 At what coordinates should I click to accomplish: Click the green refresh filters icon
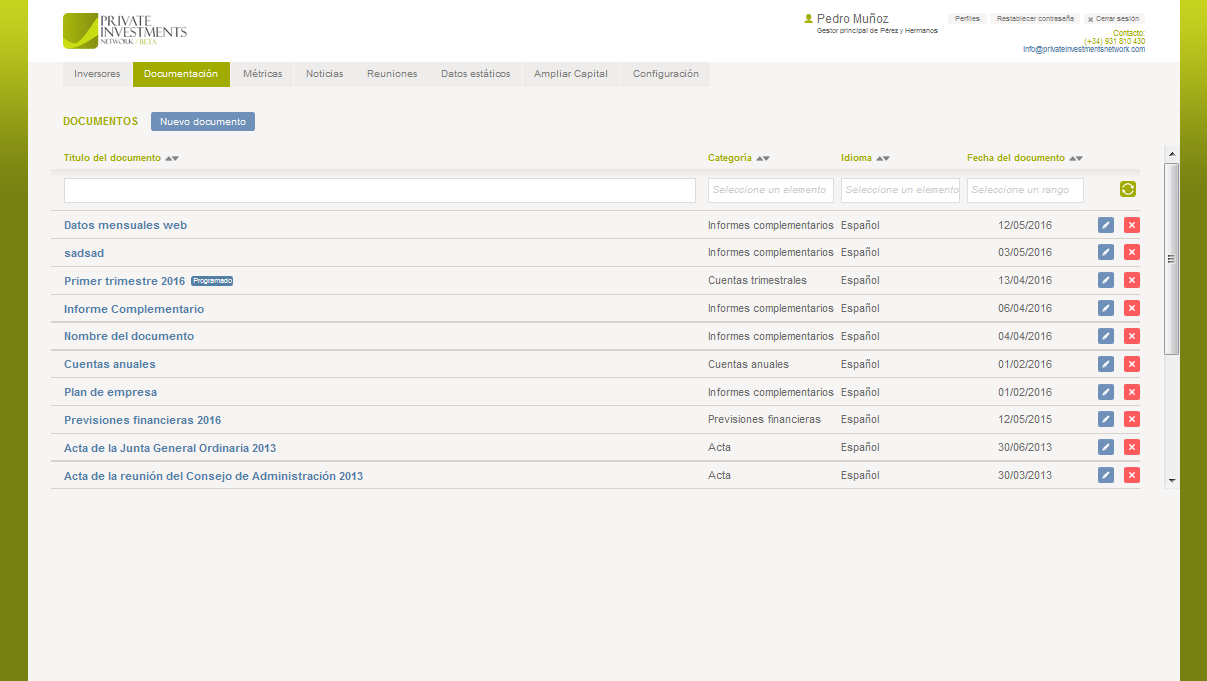1128,190
